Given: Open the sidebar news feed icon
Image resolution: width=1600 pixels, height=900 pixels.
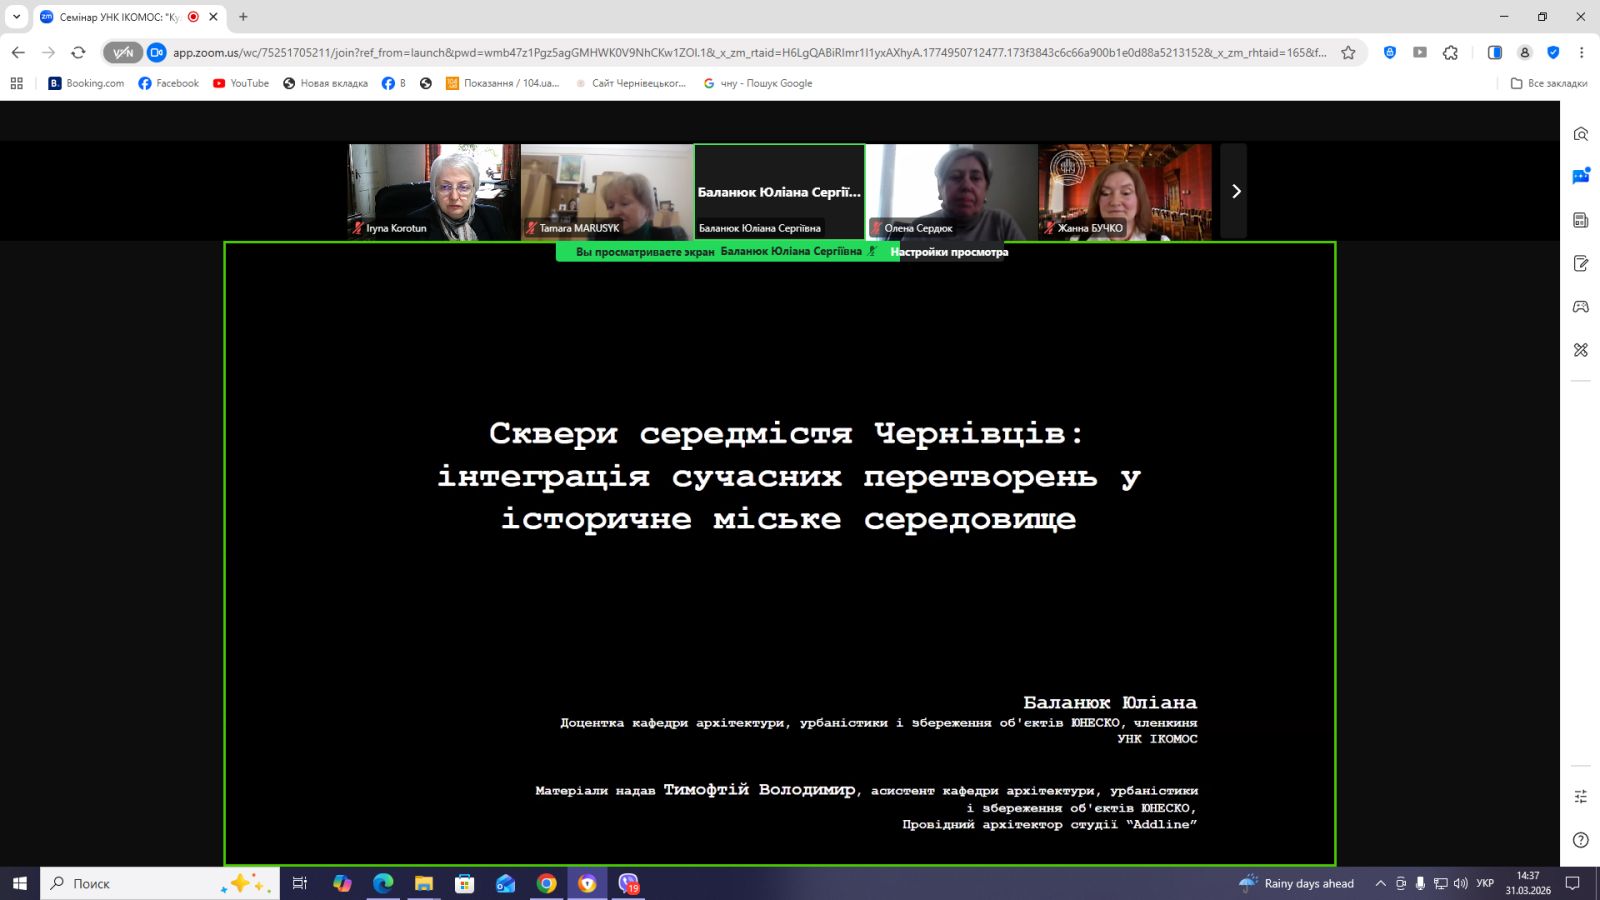Looking at the screenshot, I should [x=1581, y=220].
